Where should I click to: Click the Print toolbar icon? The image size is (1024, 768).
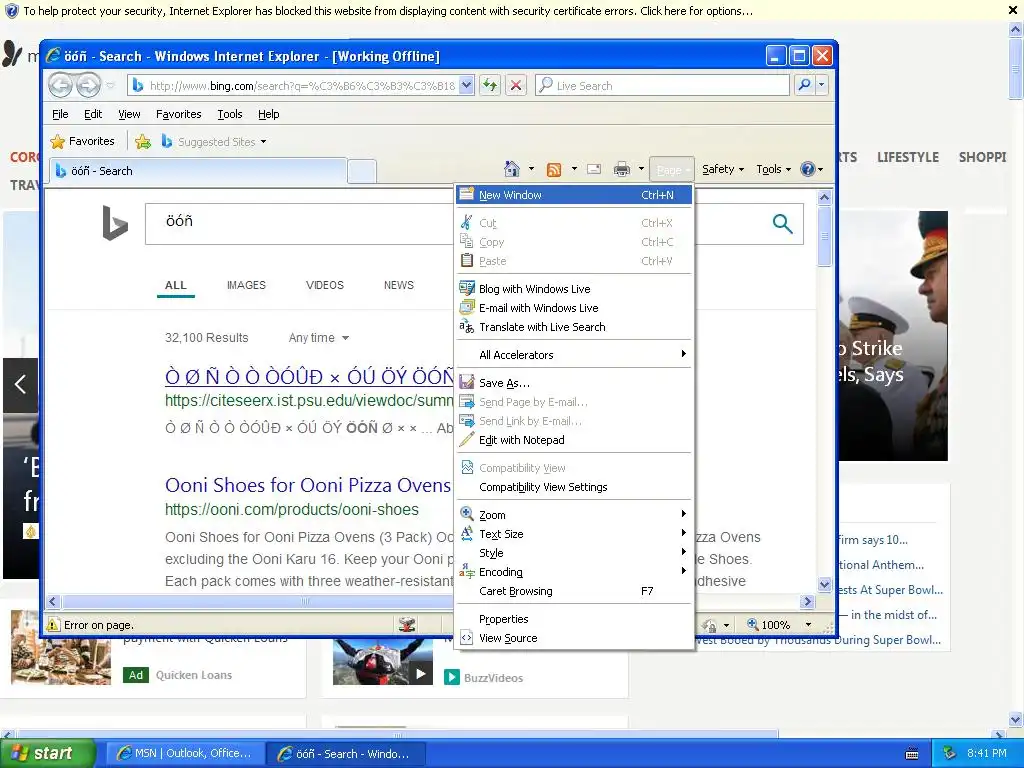coord(622,170)
